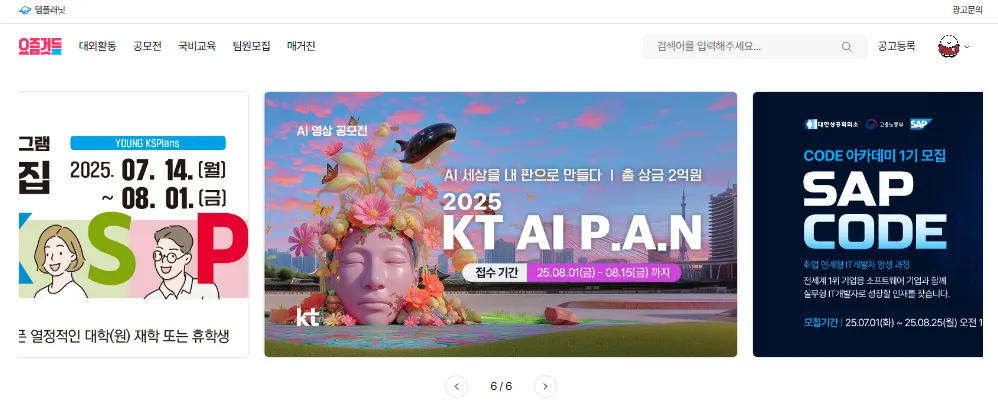
Task: Open the 대외활동 menu
Action: coord(97,46)
